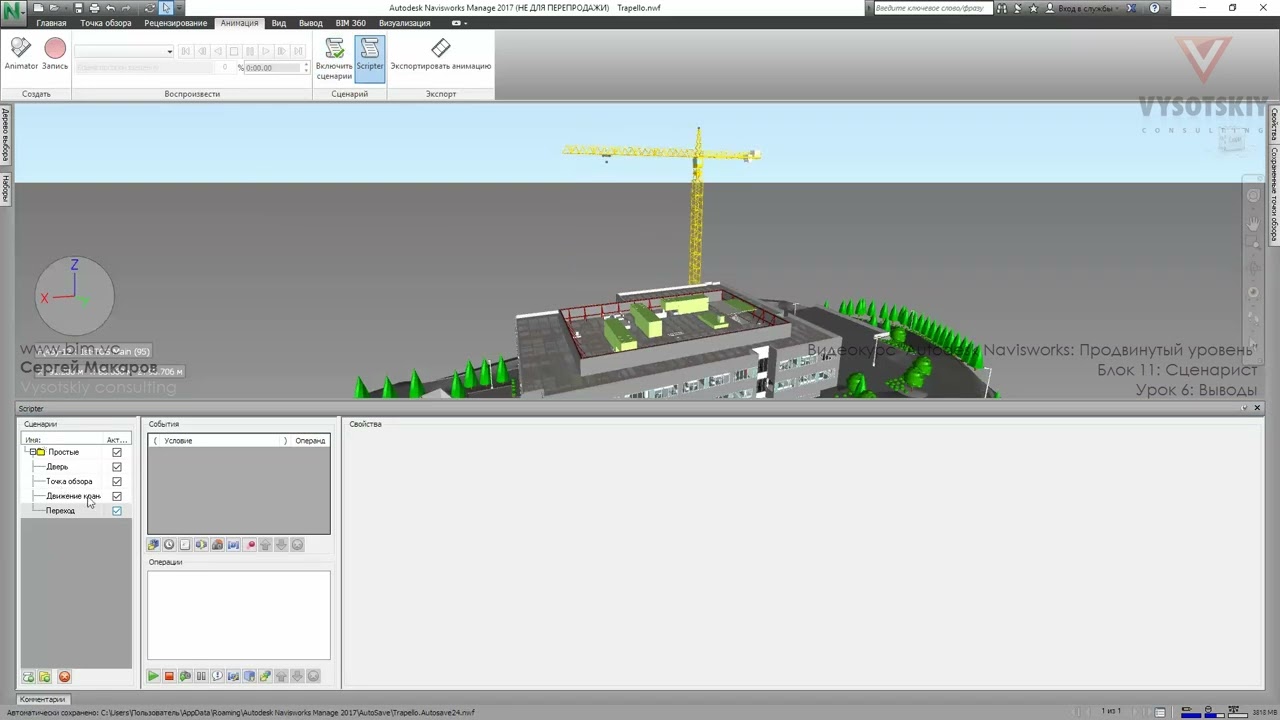Undo via quick access toolbar arrow
Image resolution: width=1280 pixels, height=720 pixels.
pos(110,8)
